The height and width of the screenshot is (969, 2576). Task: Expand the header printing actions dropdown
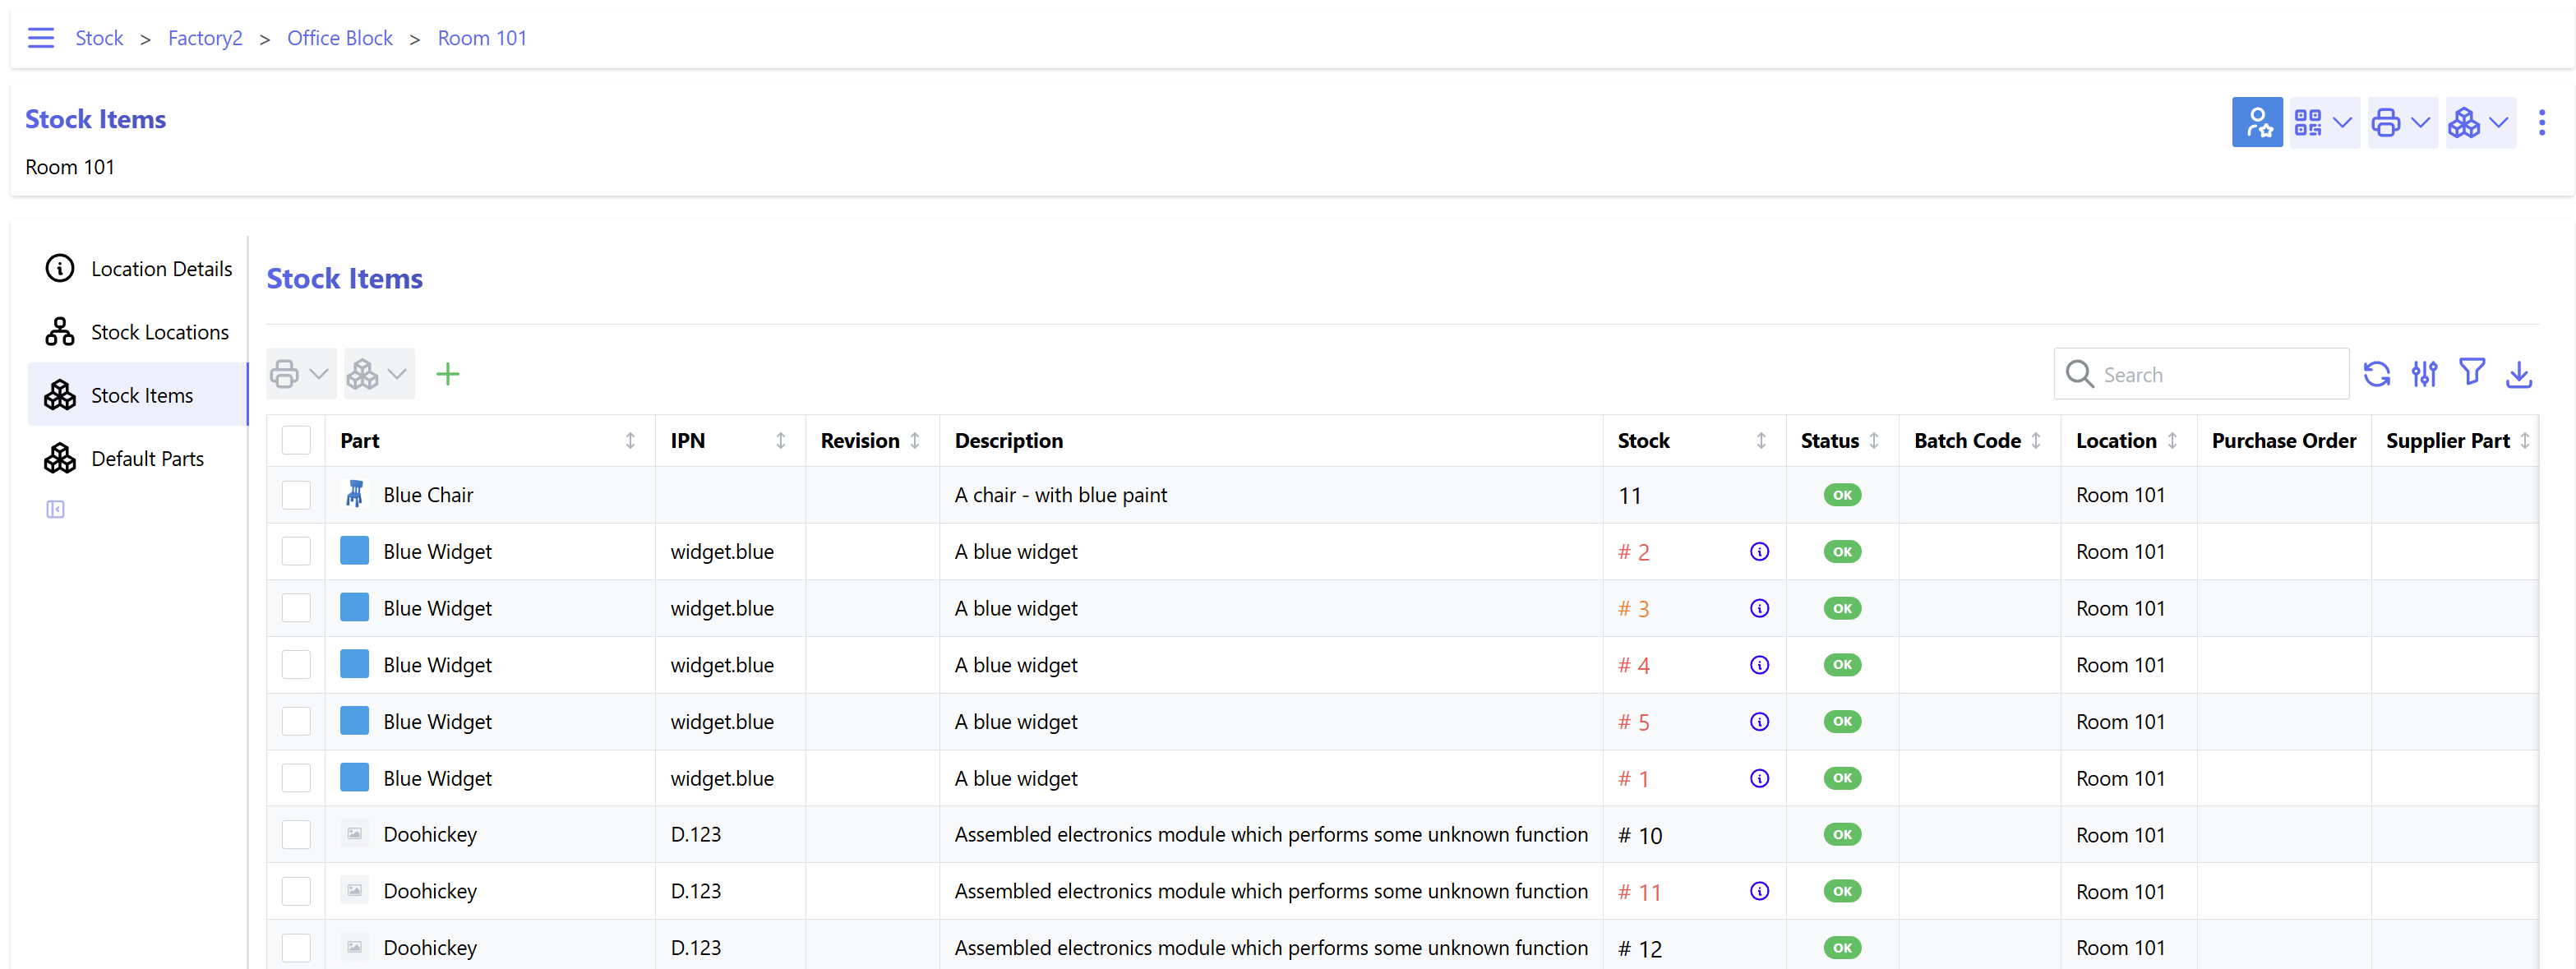[2400, 123]
